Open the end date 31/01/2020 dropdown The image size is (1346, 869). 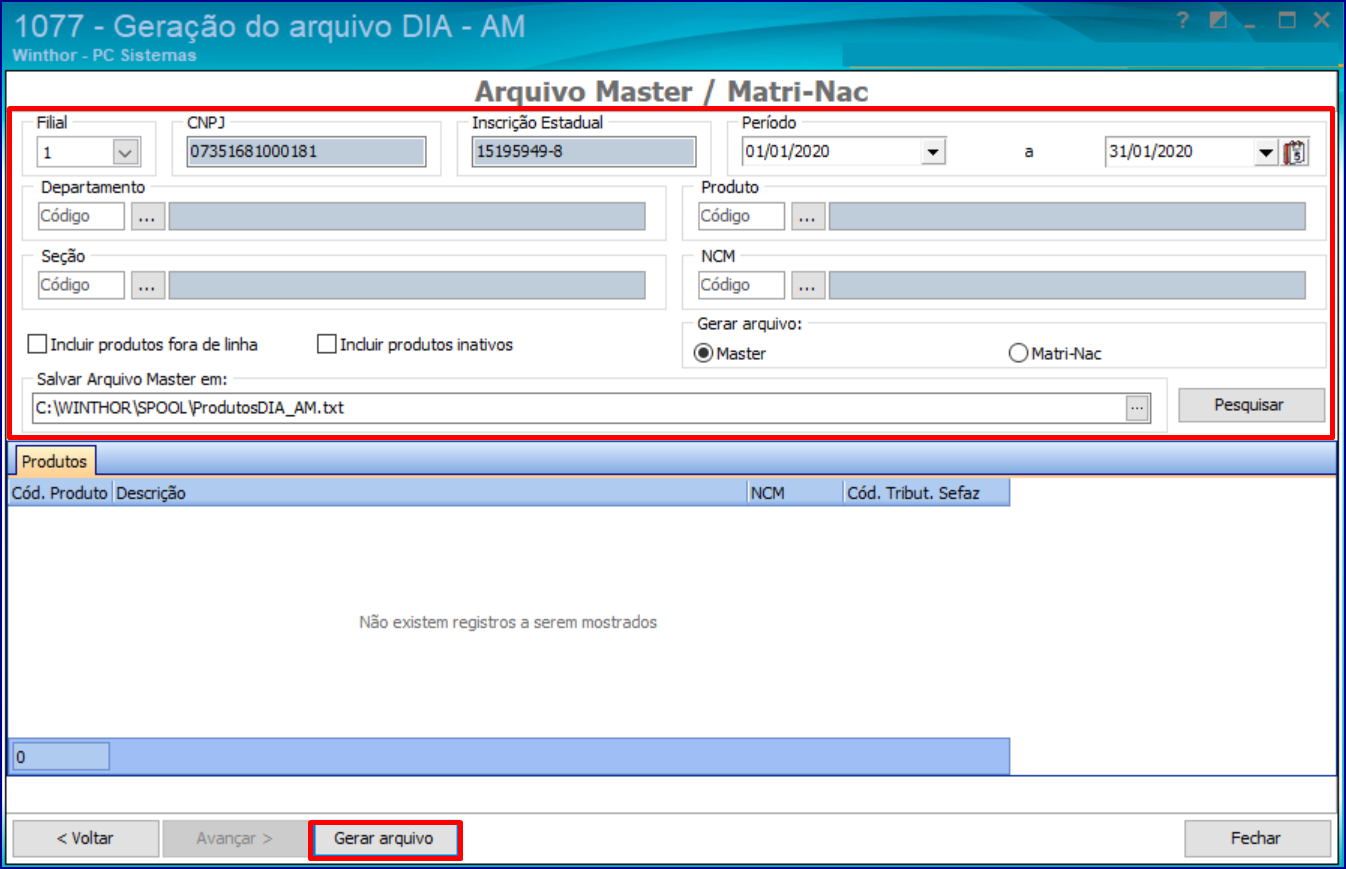(x=1267, y=152)
